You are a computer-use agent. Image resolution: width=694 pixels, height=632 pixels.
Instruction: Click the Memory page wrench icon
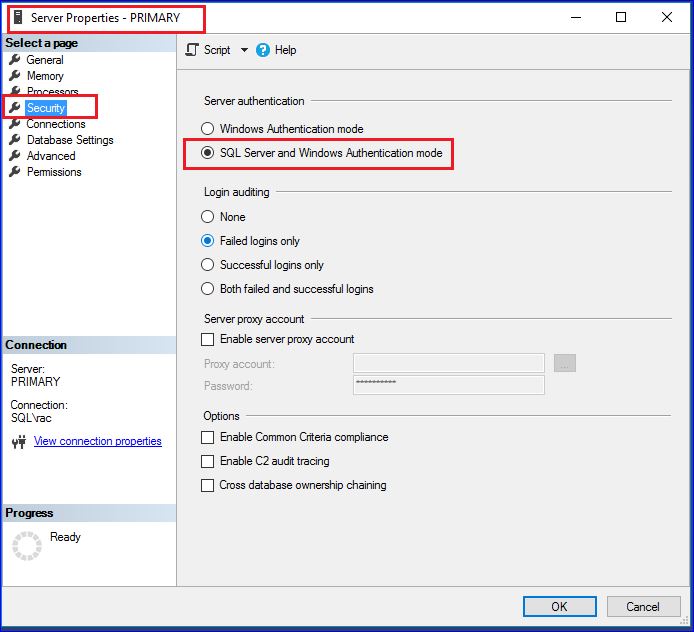point(15,76)
